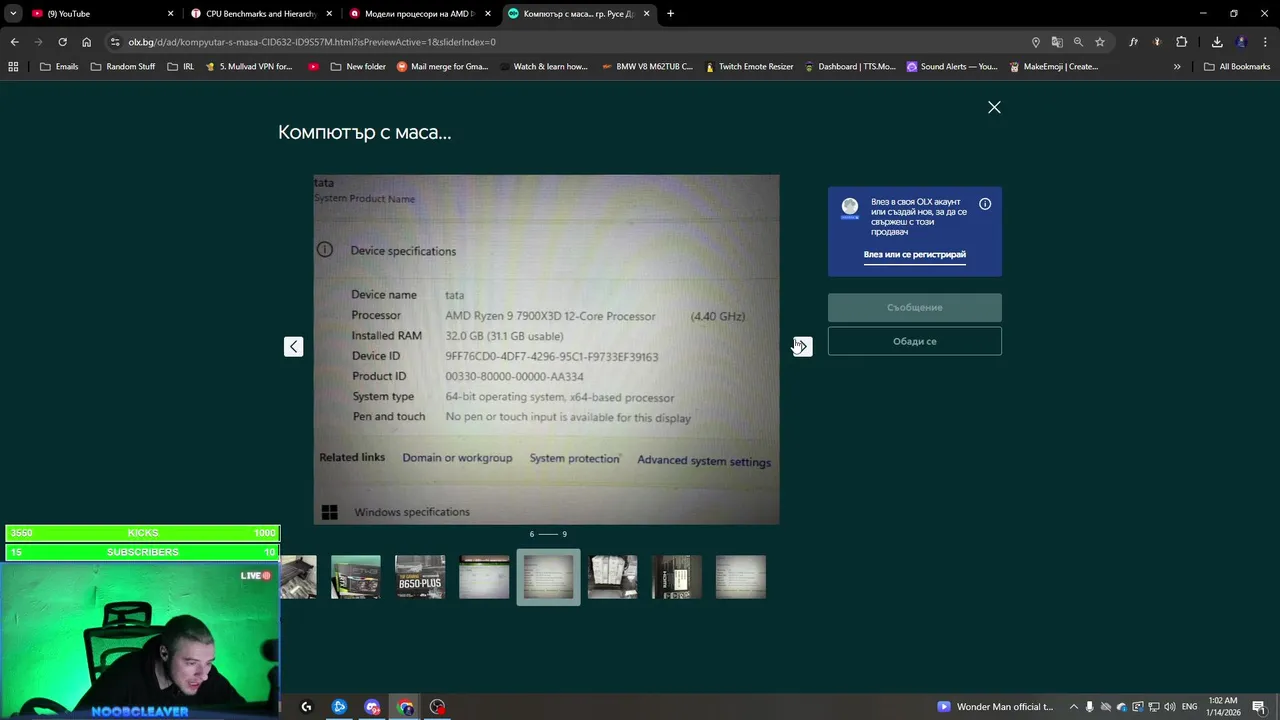
Task: Go back to the previous page
Action: [x=14, y=42]
